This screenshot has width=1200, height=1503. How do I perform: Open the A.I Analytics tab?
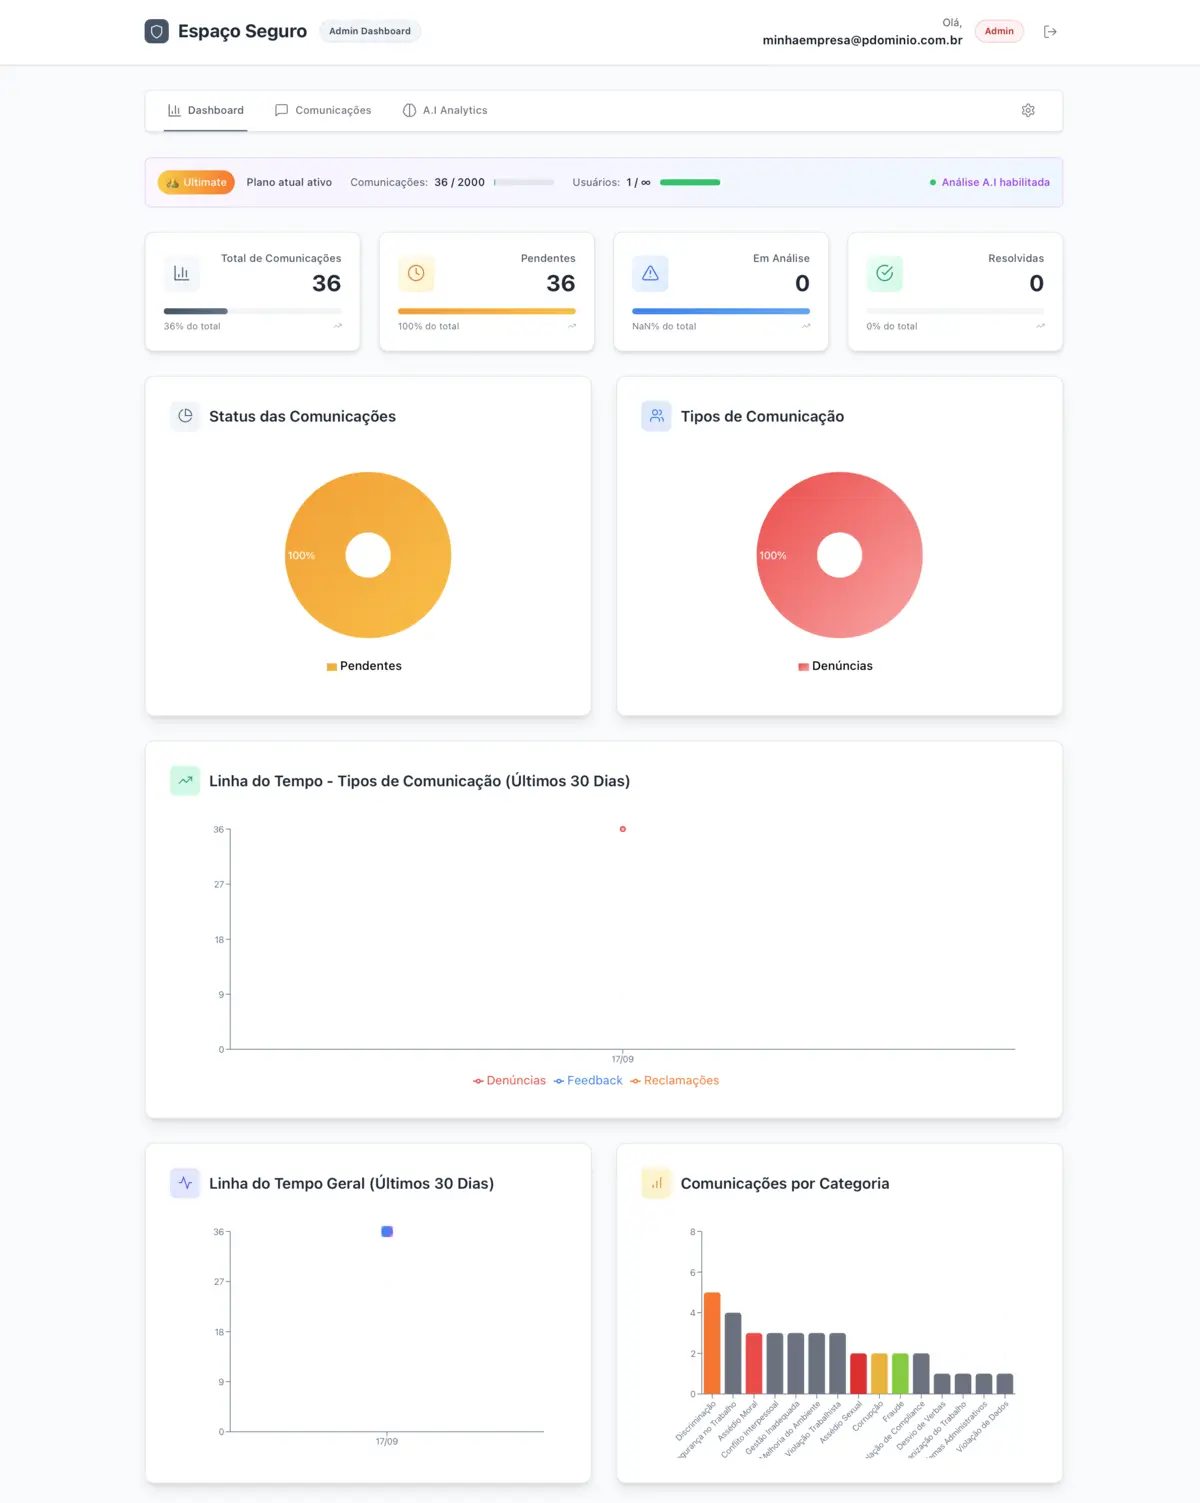445,110
